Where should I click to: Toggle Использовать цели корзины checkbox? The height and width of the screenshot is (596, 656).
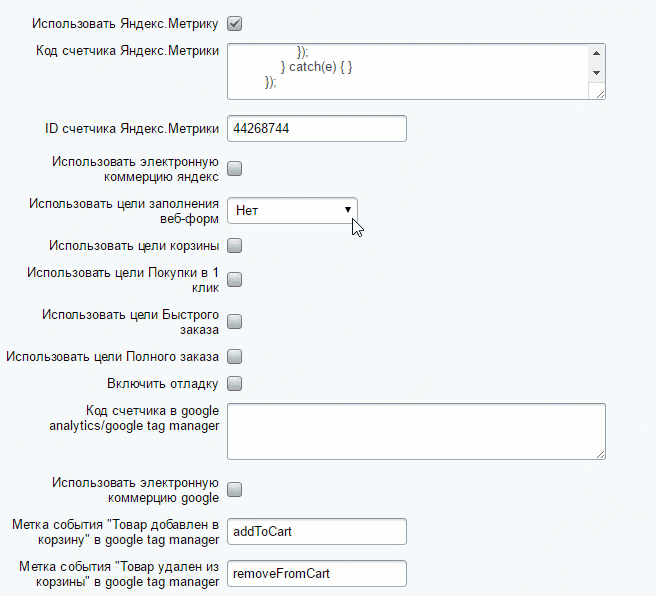coord(235,245)
